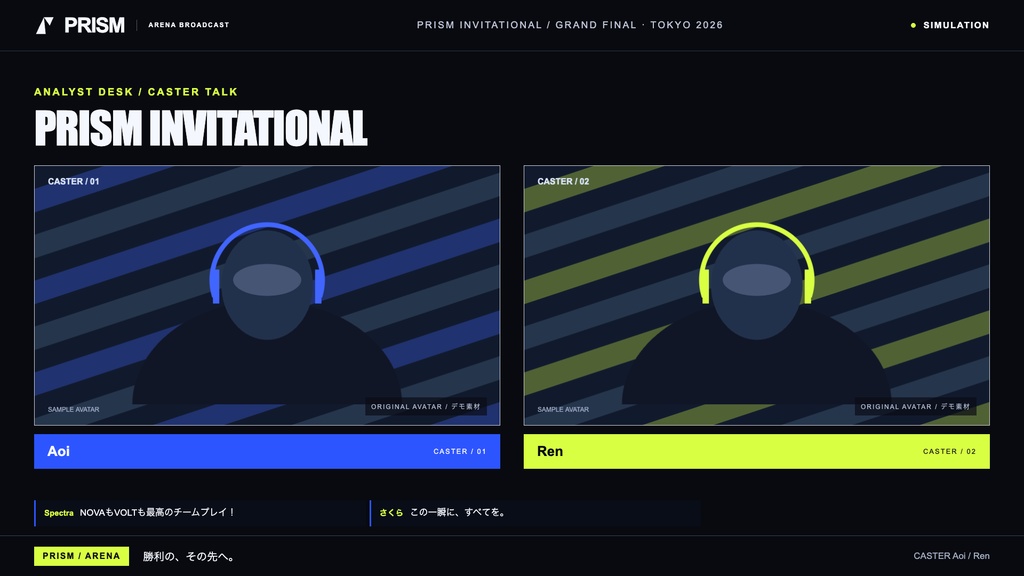
Task: Click the この一瞬に、すべてを。 chat message
Action: (458, 513)
